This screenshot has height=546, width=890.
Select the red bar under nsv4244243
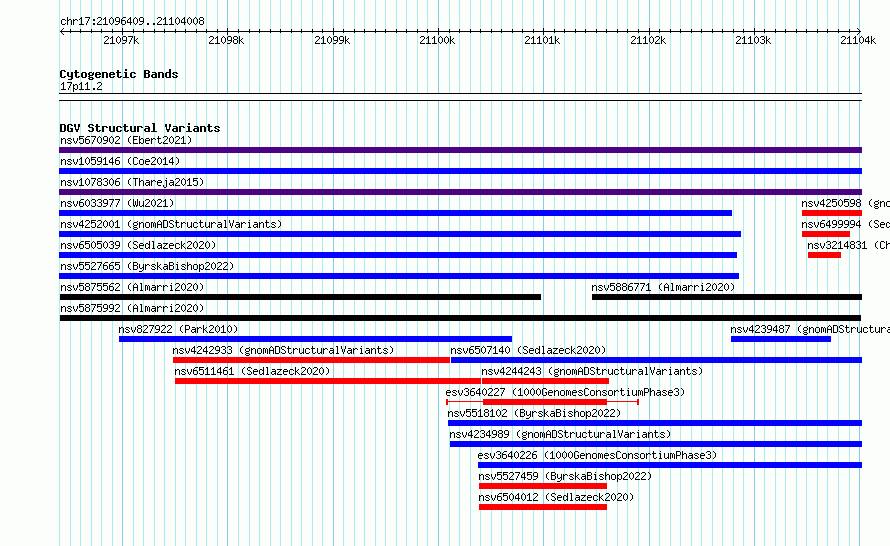pos(545,381)
